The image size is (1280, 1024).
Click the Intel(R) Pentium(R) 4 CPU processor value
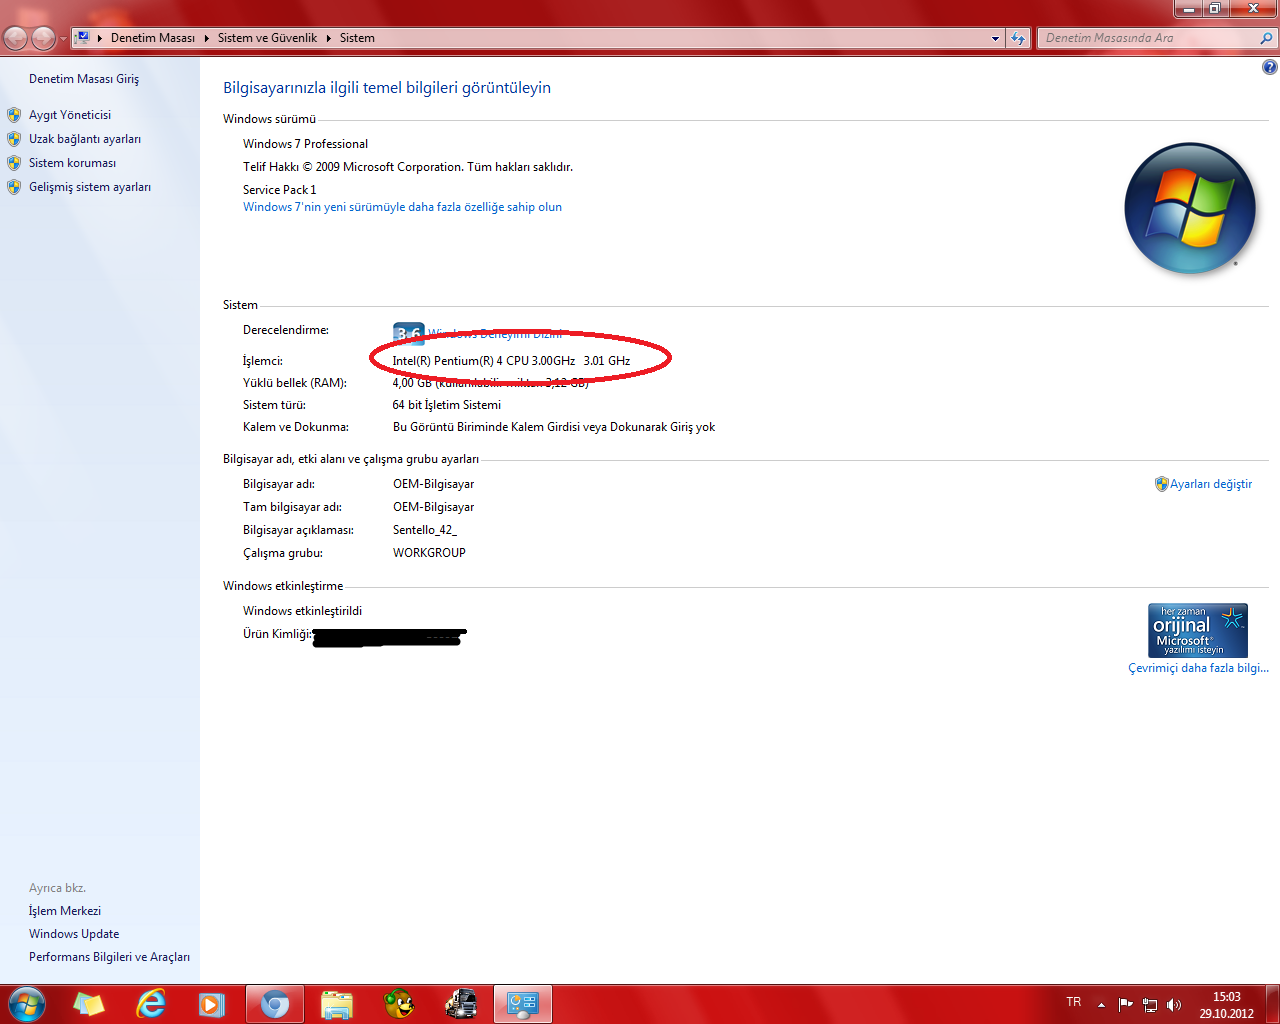511,361
